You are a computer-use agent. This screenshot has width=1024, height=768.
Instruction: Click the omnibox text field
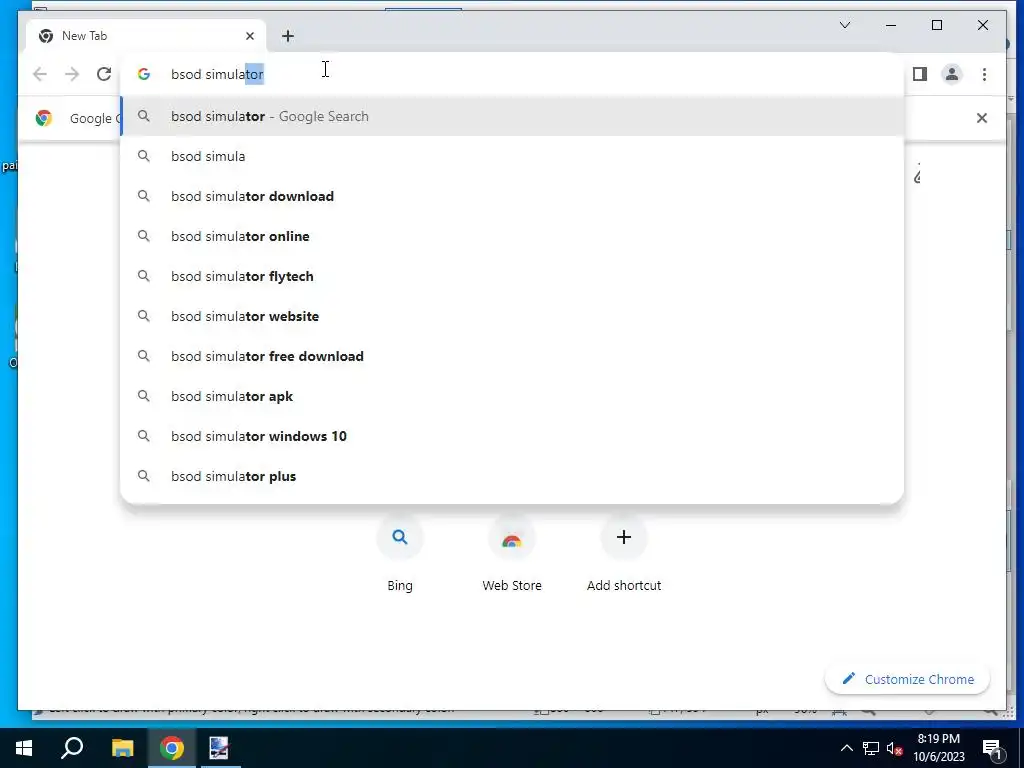(x=512, y=74)
